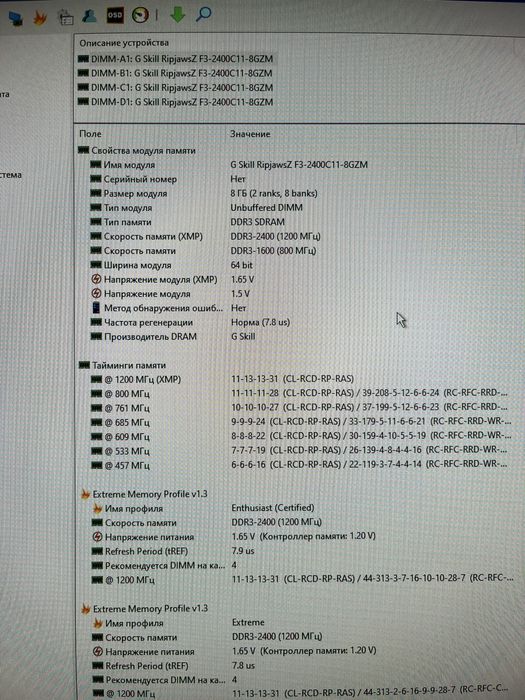Select the @ 533 МГц timing row
Viewport: 525px width, 700px height.
click(300, 451)
